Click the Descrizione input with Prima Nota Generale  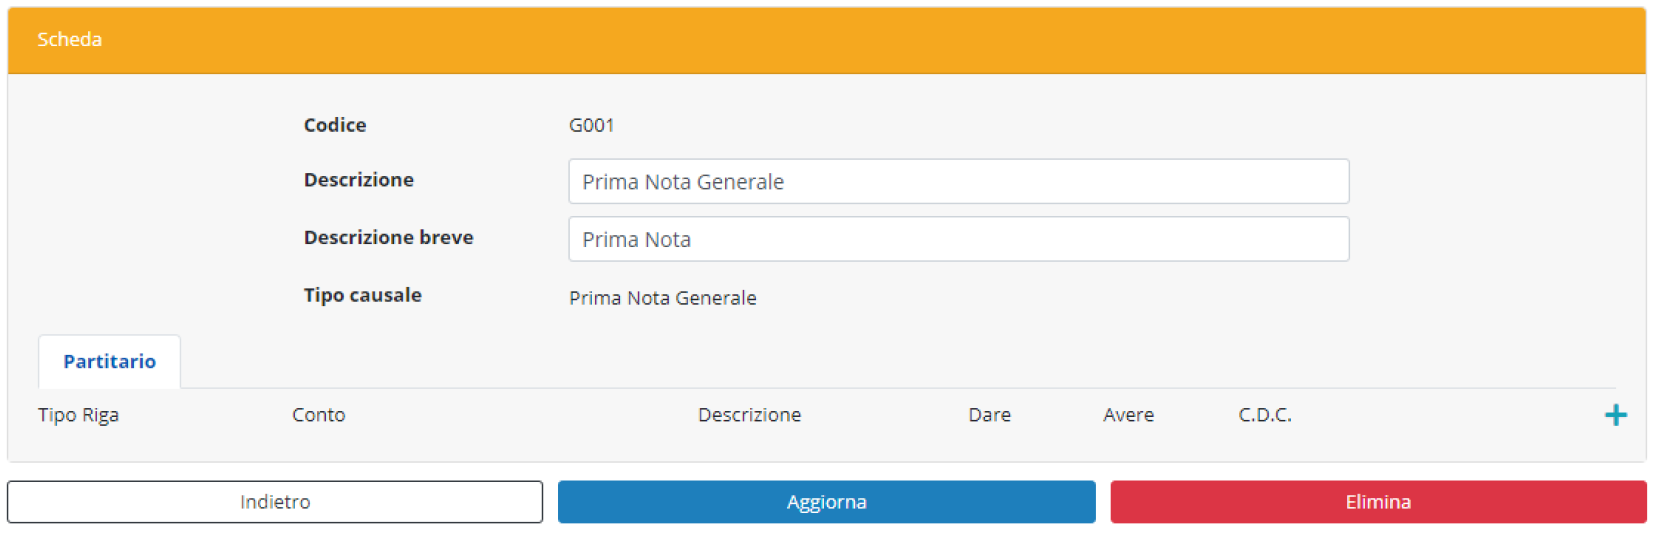coord(958,182)
